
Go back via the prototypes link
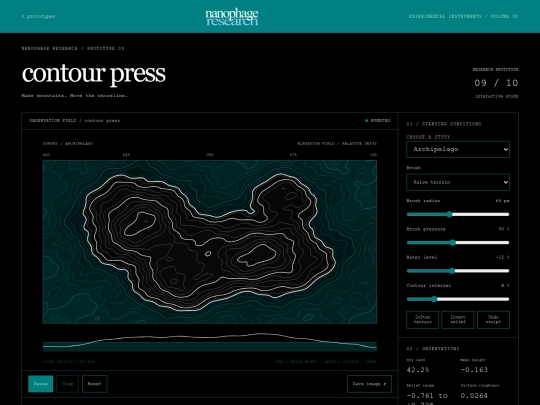[x=38, y=16]
